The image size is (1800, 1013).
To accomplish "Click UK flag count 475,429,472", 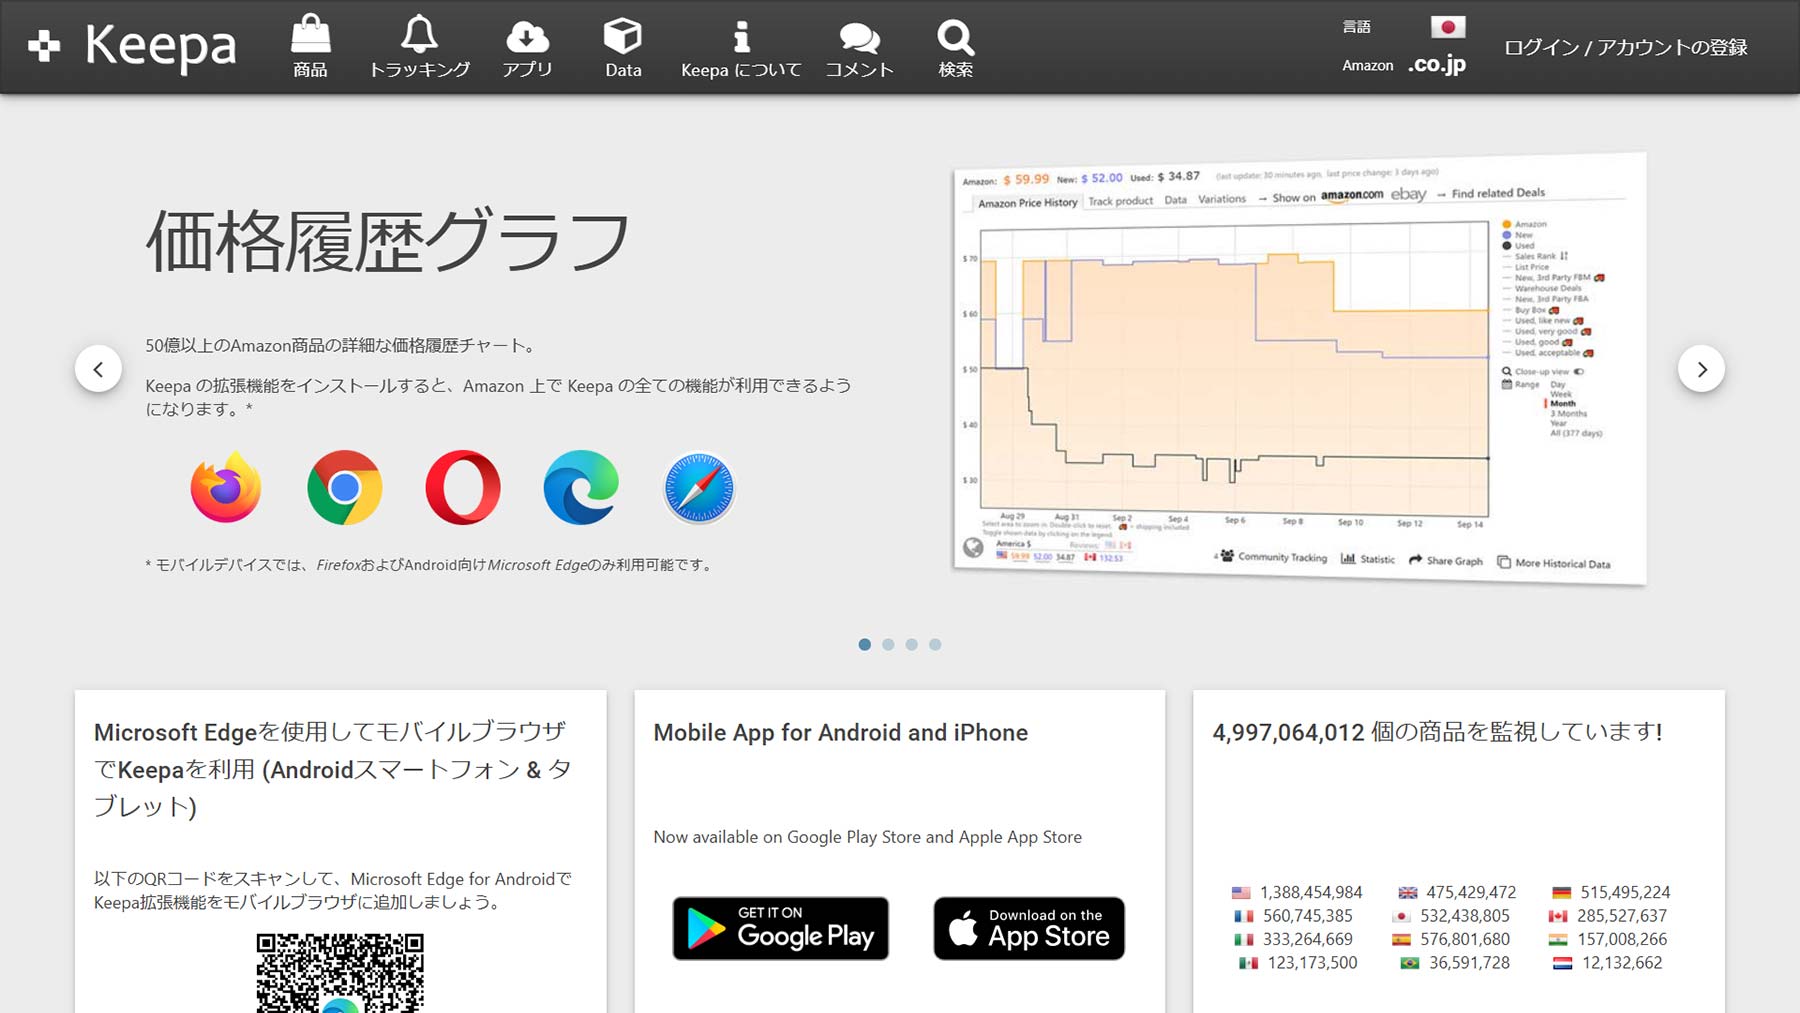I will (x=1457, y=892).
